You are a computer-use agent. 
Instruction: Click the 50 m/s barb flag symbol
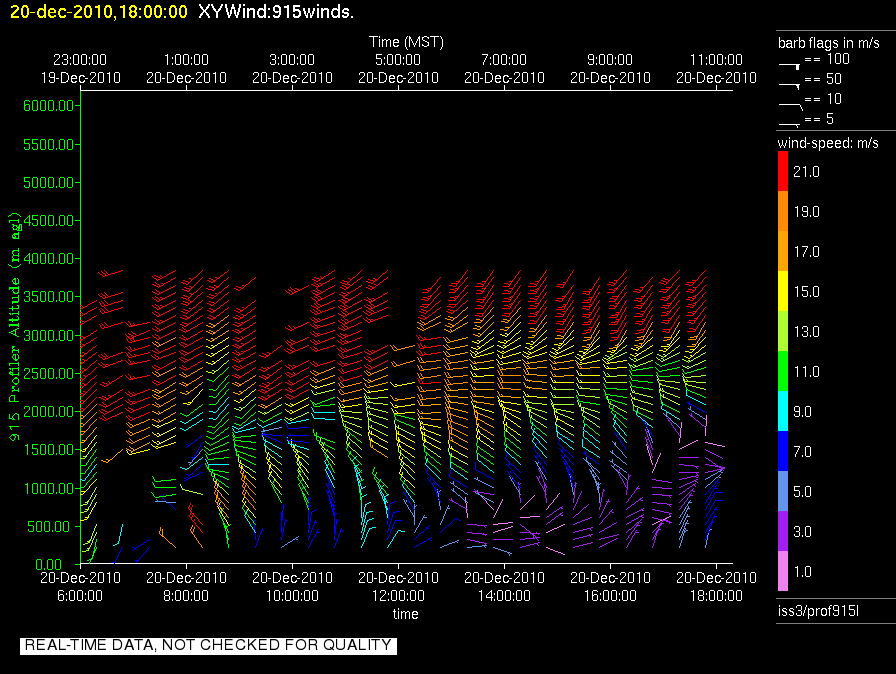[790, 86]
